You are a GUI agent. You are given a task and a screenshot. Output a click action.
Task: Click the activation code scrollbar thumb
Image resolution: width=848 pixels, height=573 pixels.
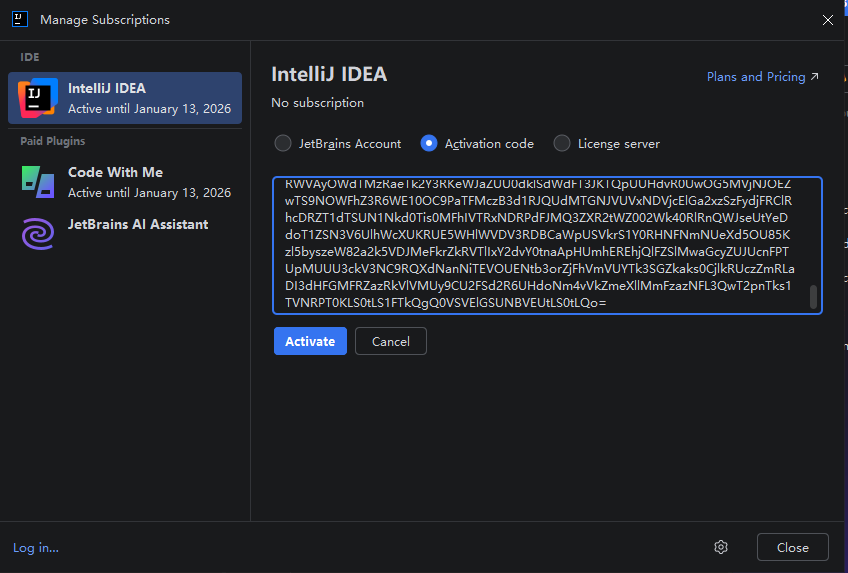coord(813,297)
